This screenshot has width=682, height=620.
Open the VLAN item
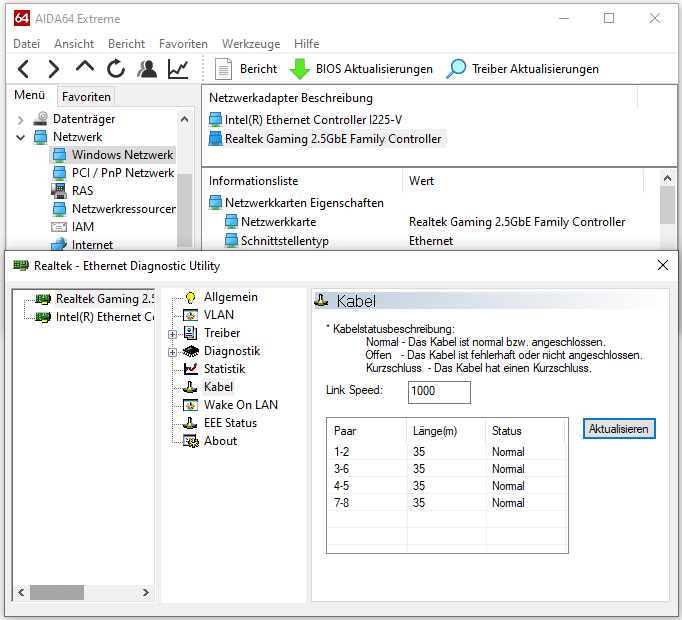(219, 315)
